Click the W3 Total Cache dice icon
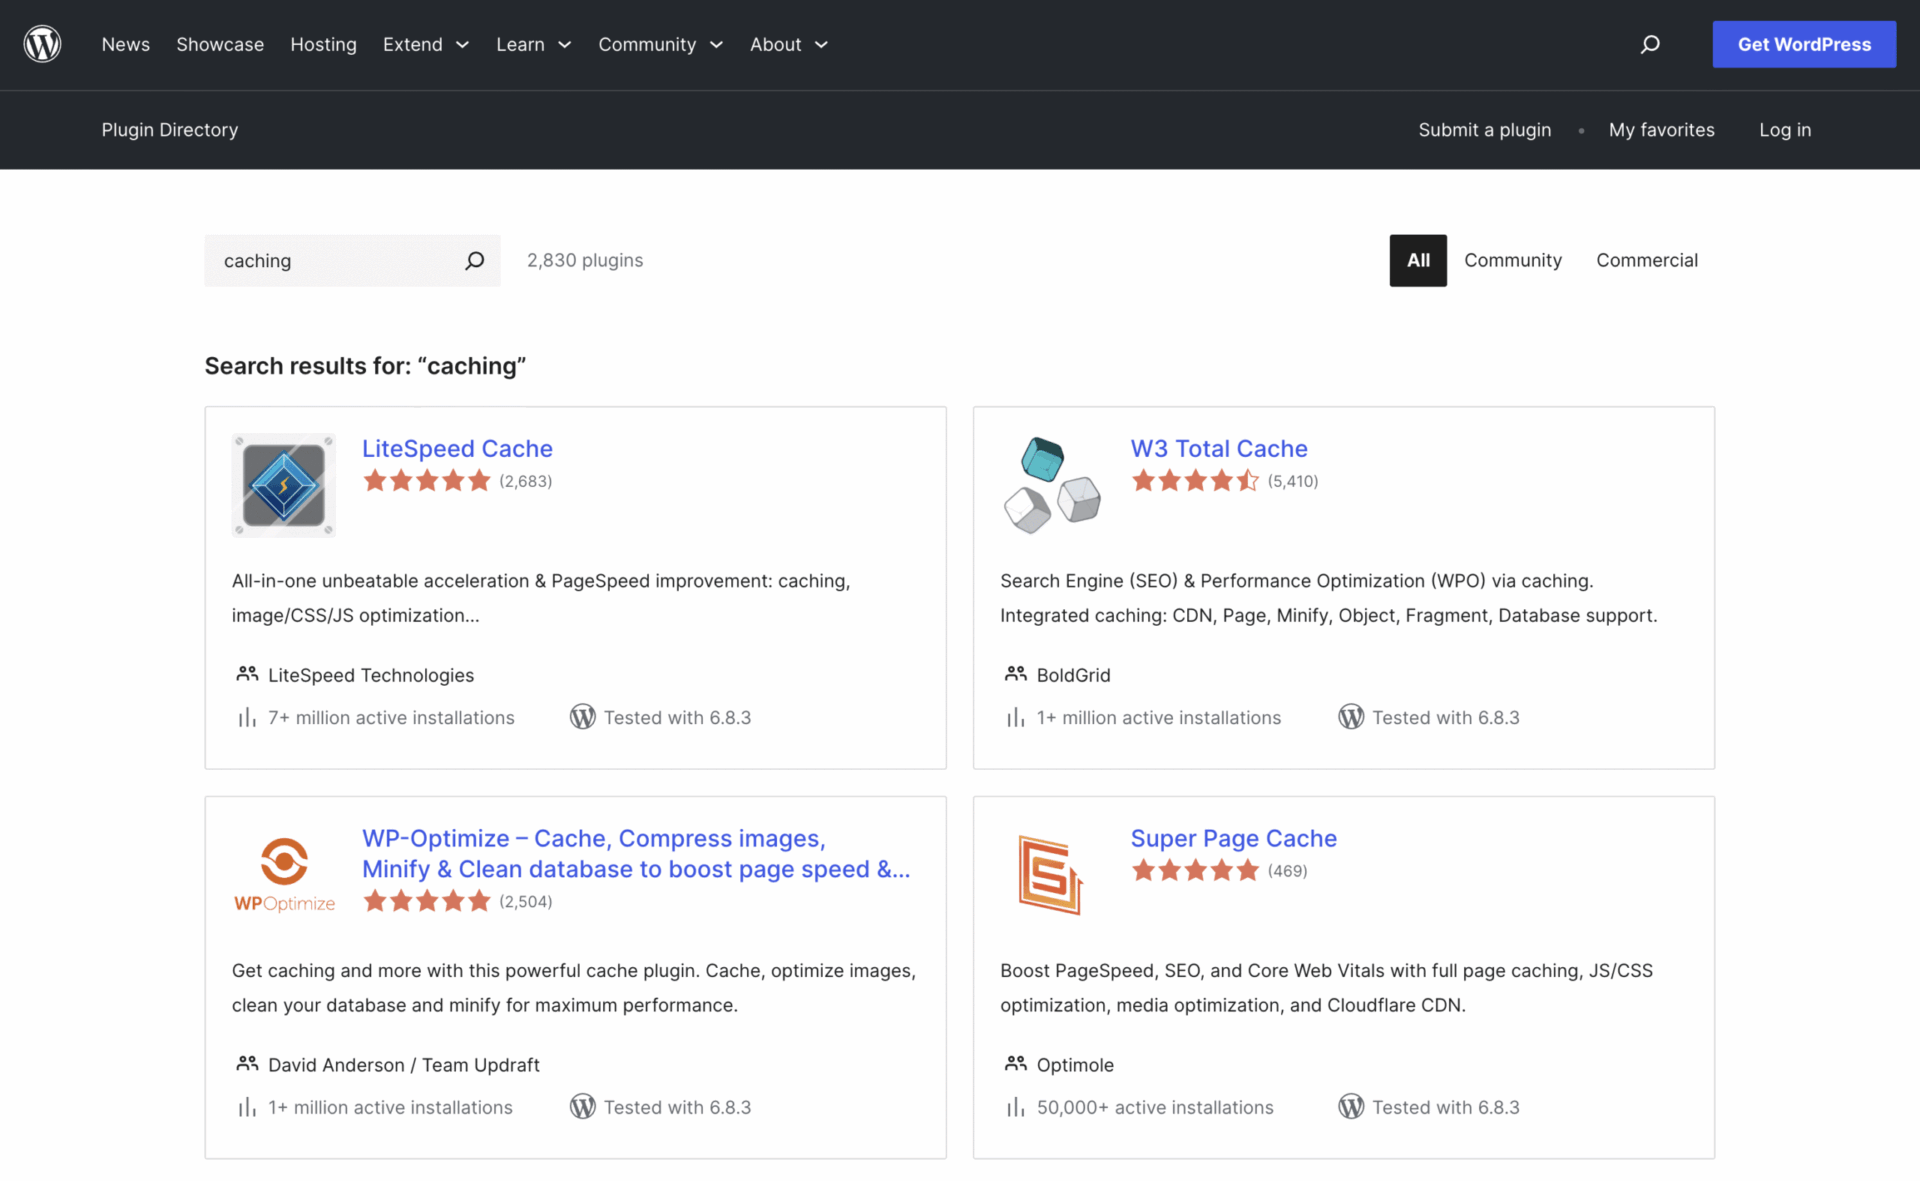 [1051, 484]
